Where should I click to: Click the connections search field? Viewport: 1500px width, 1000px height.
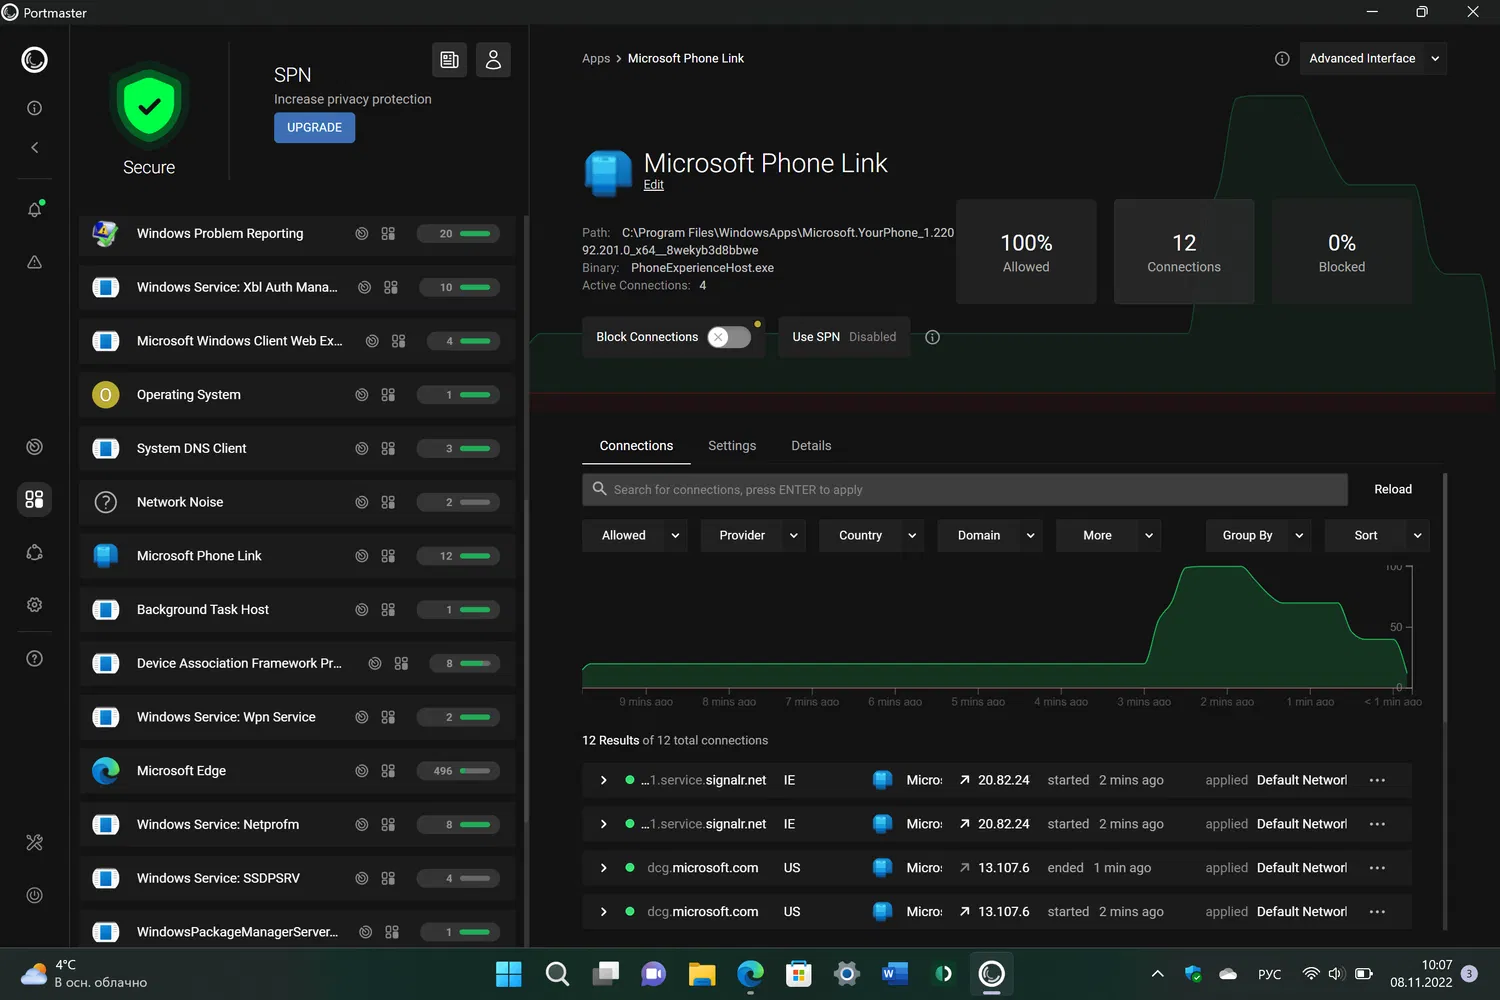(965, 489)
